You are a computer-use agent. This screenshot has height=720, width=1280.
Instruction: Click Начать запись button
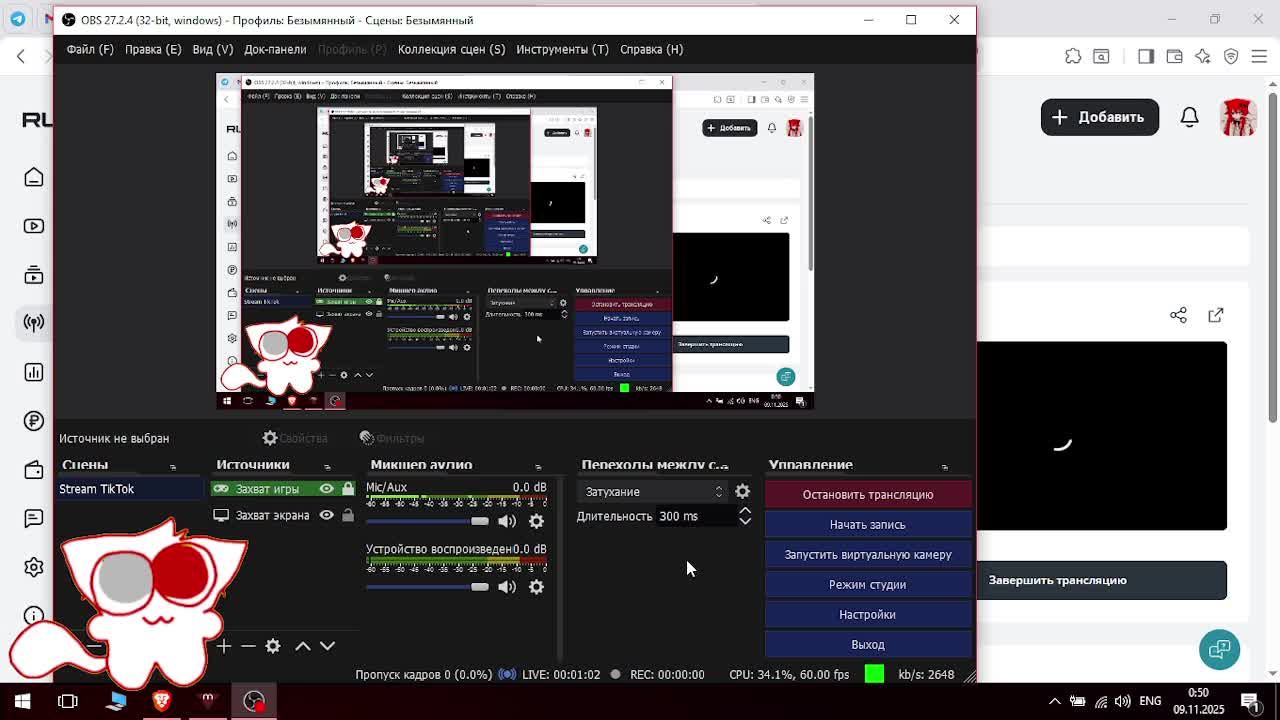coord(868,524)
